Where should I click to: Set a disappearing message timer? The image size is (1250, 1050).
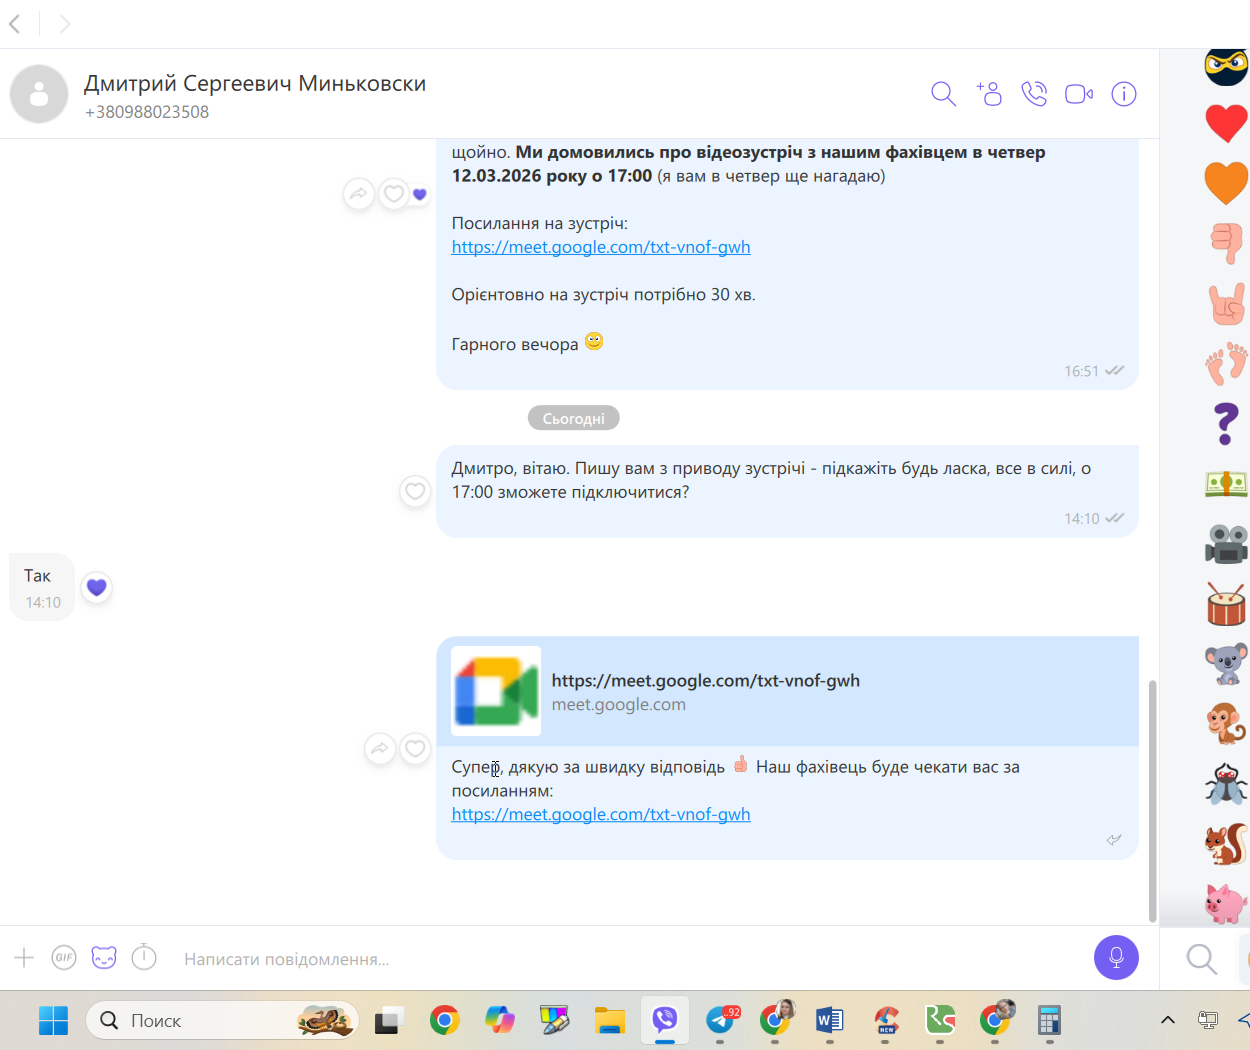coord(144,957)
